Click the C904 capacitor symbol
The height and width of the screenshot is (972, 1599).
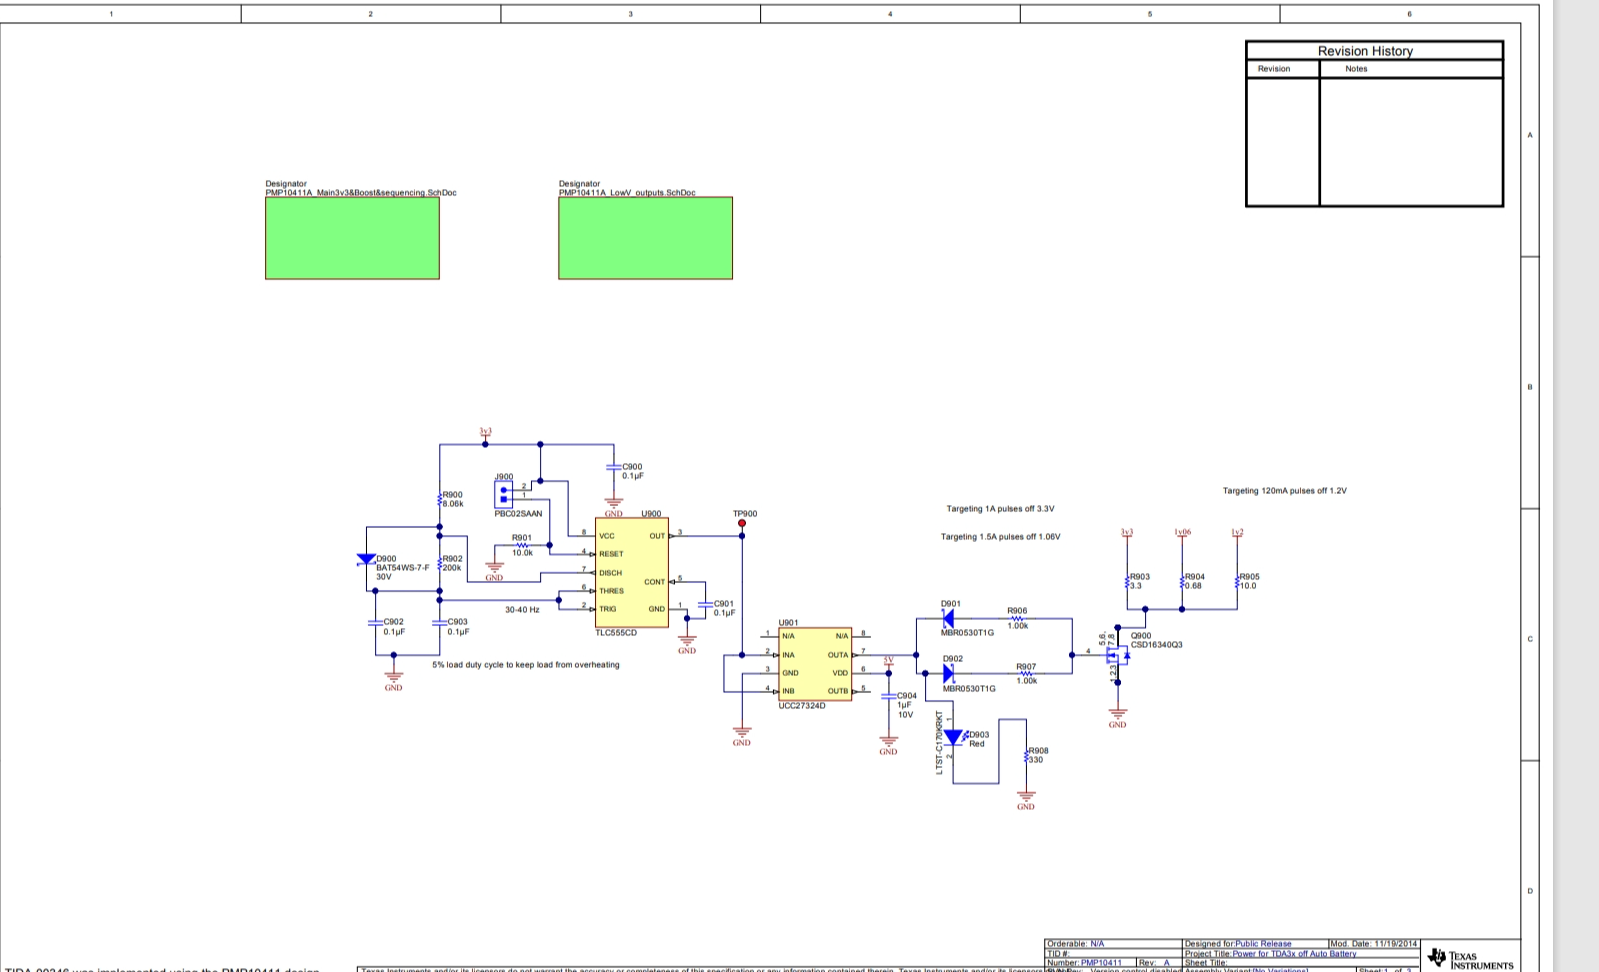tap(888, 696)
